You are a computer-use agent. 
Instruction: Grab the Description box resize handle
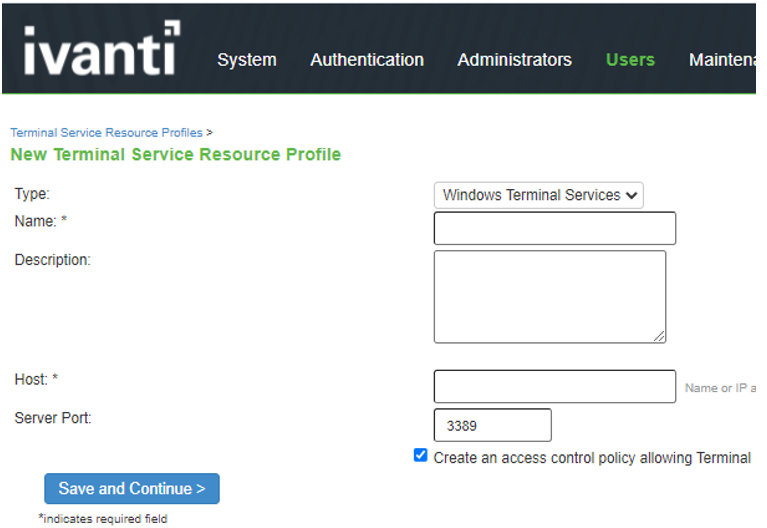[x=659, y=336]
